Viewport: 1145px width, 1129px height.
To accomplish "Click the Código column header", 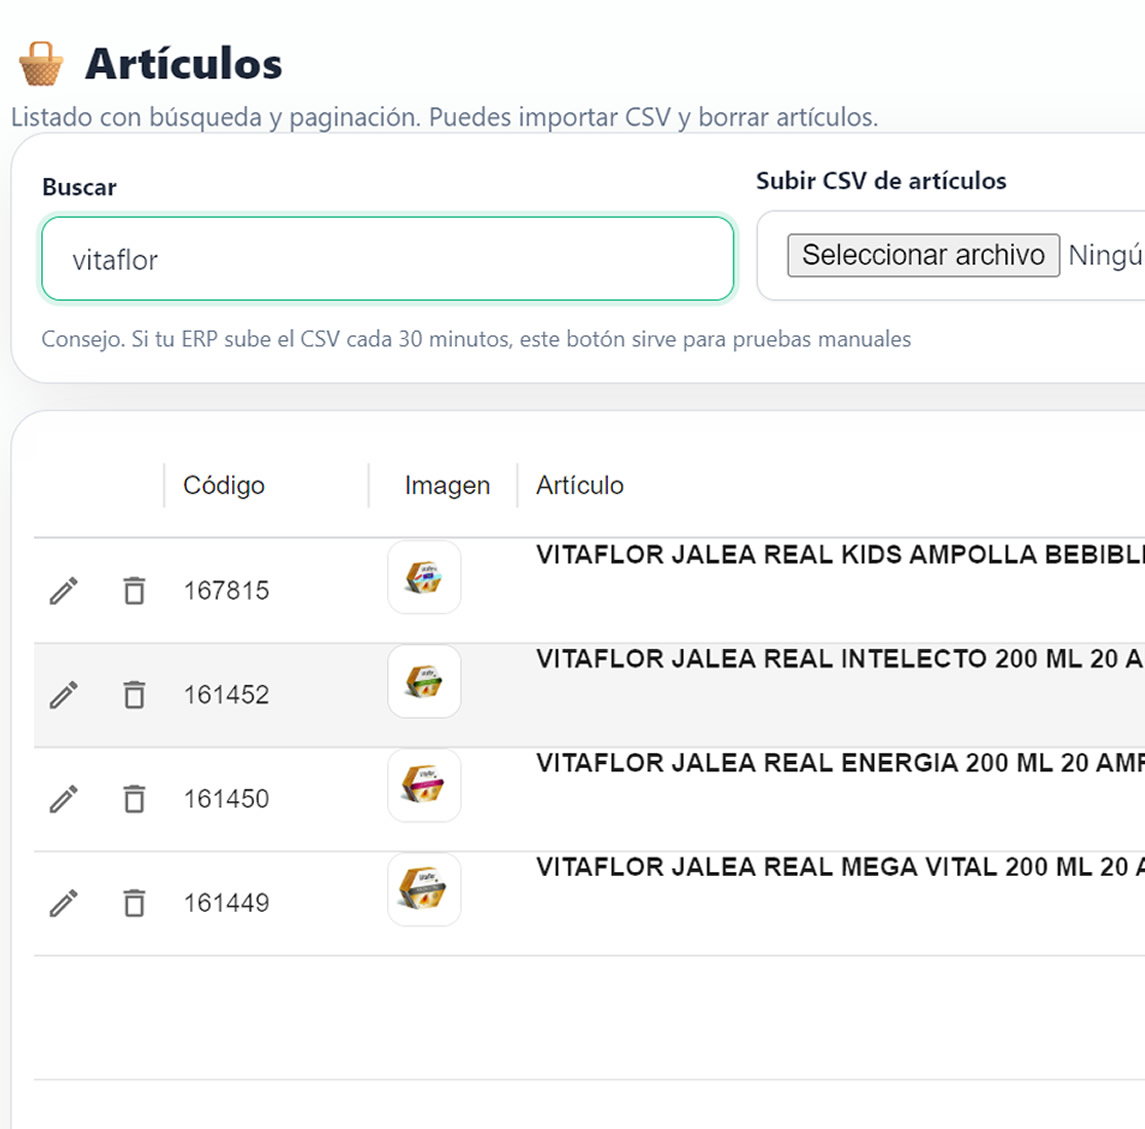I will click(x=223, y=485).
